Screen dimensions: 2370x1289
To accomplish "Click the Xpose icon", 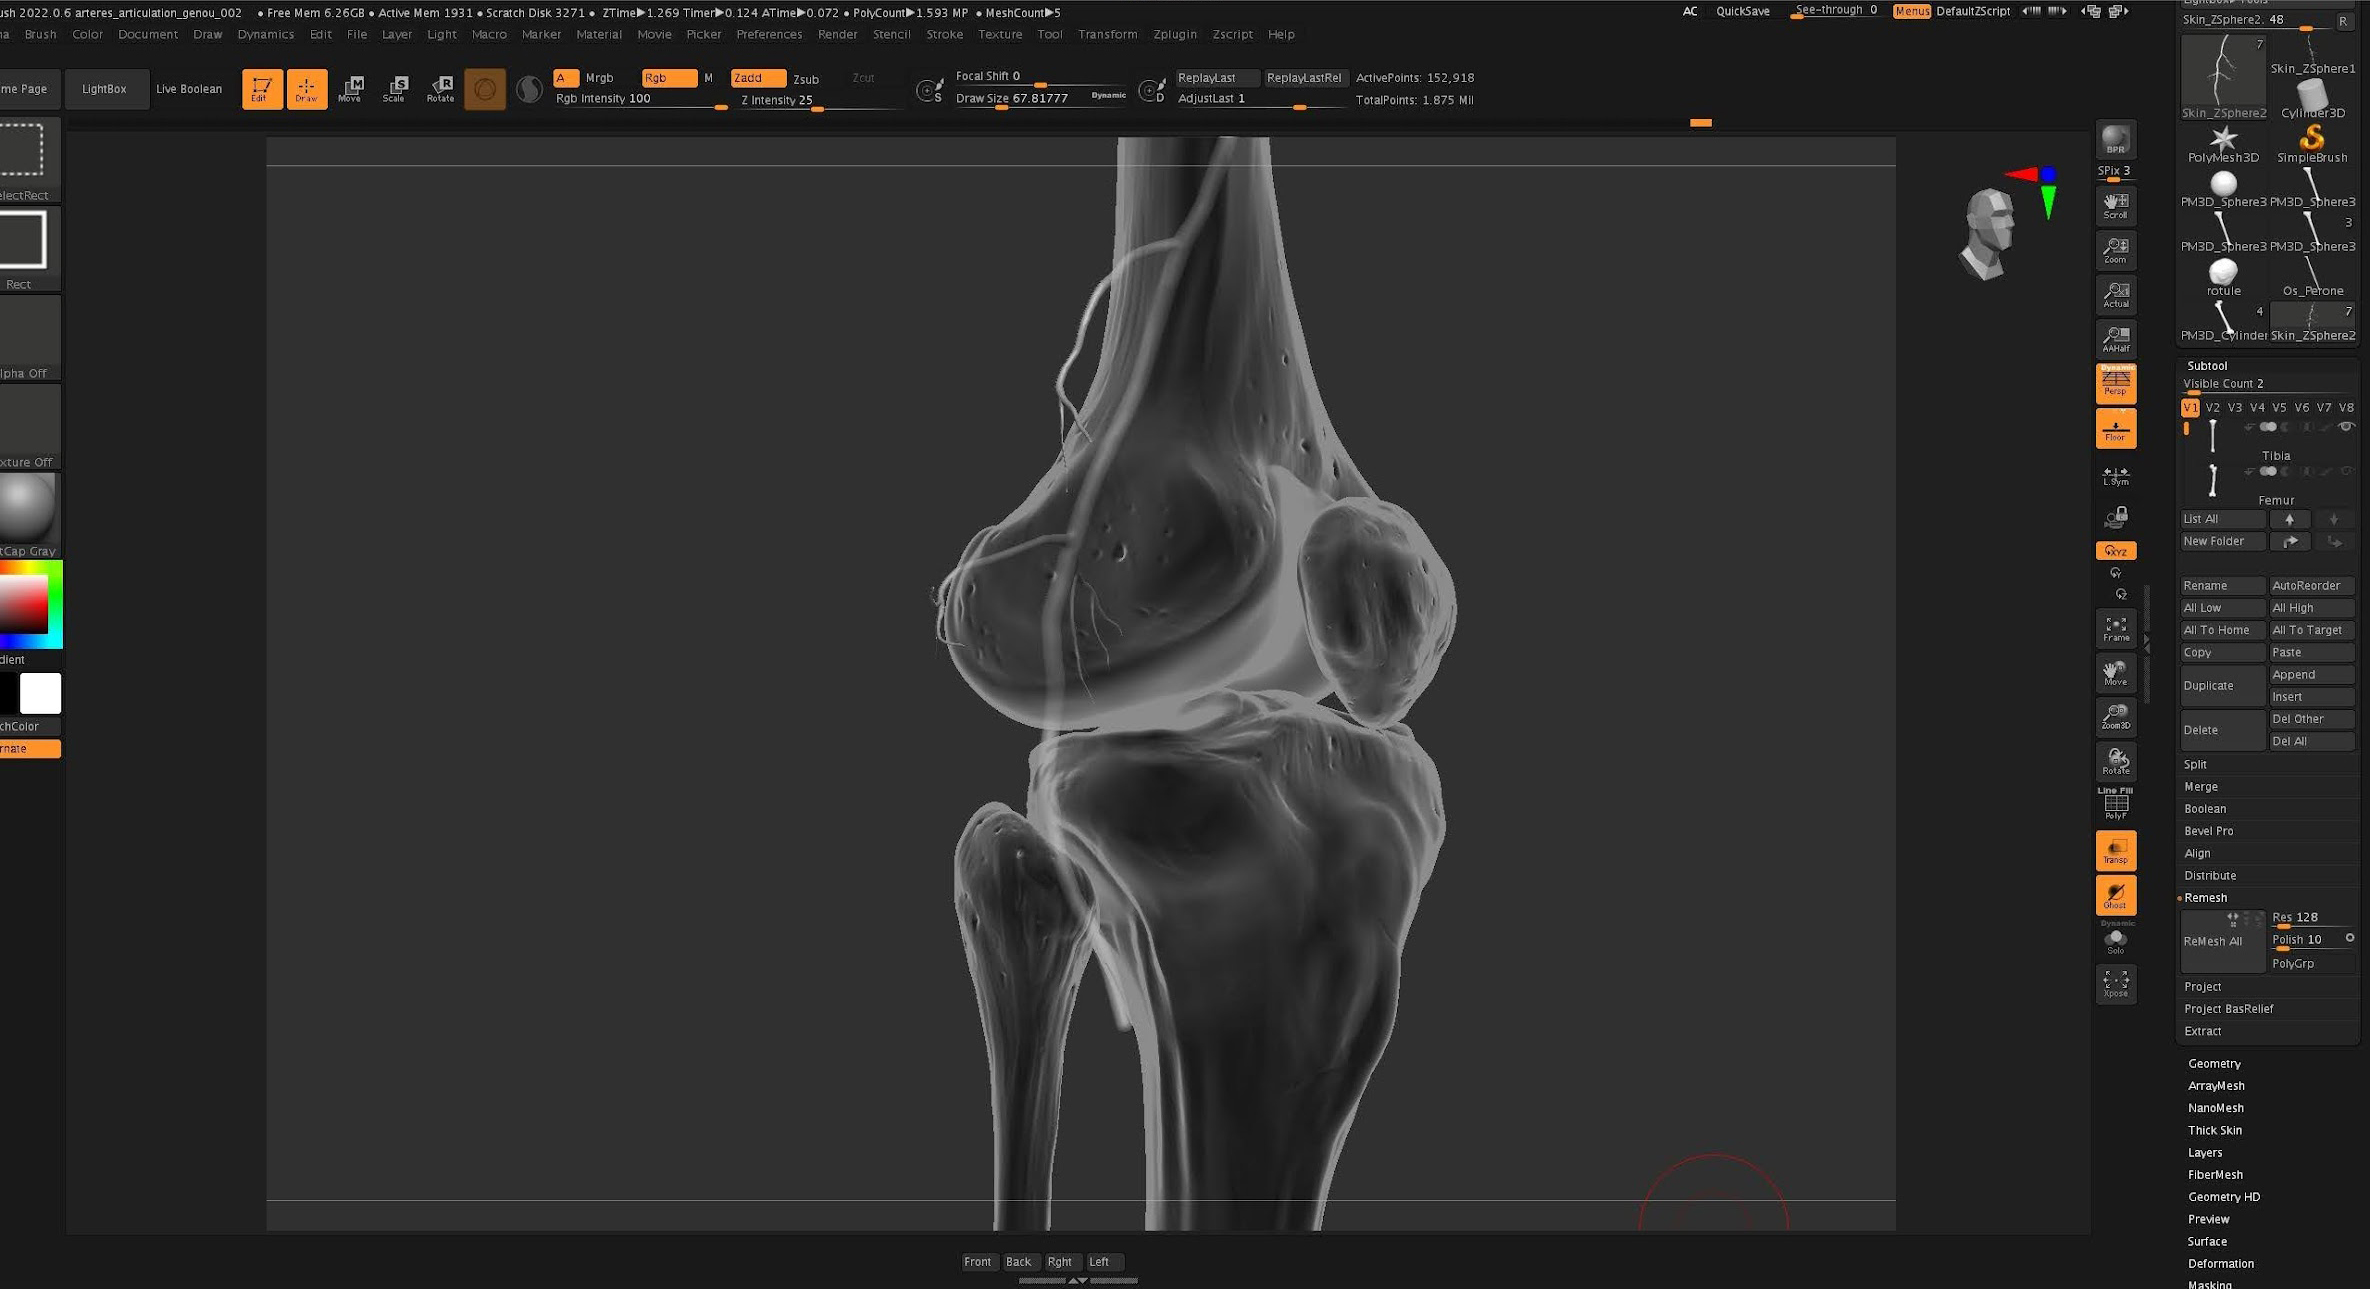I will [x=2115, y=984].
